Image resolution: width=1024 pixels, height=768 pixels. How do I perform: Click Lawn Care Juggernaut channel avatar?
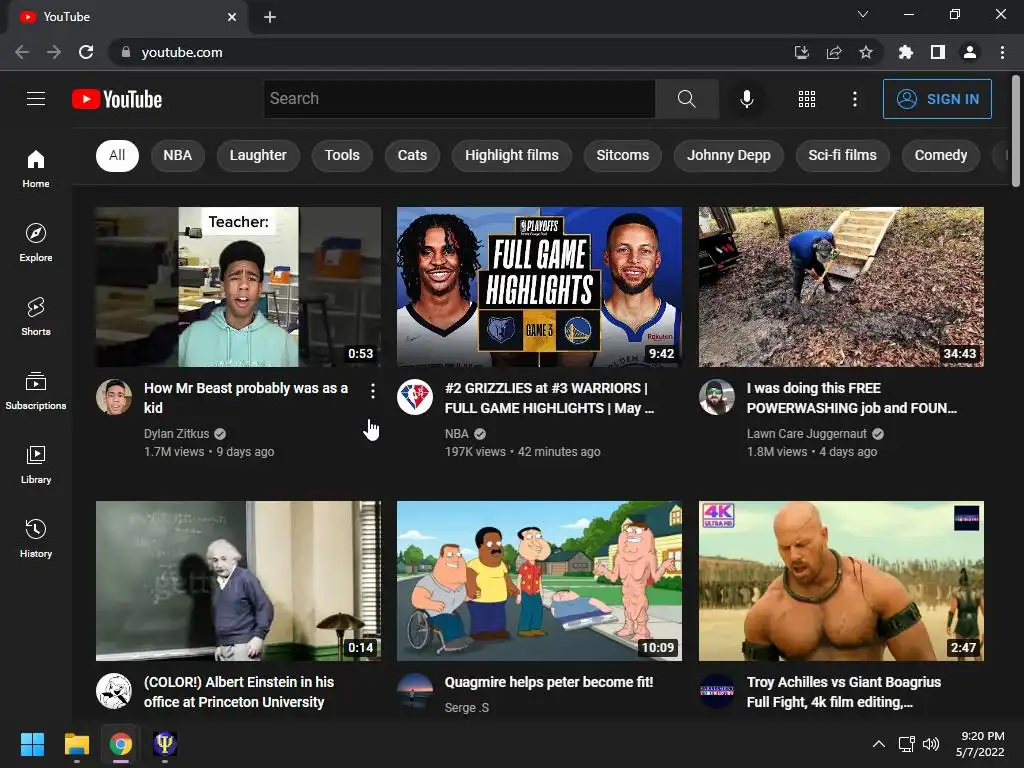pyautogui.click(x=716, y=397)
